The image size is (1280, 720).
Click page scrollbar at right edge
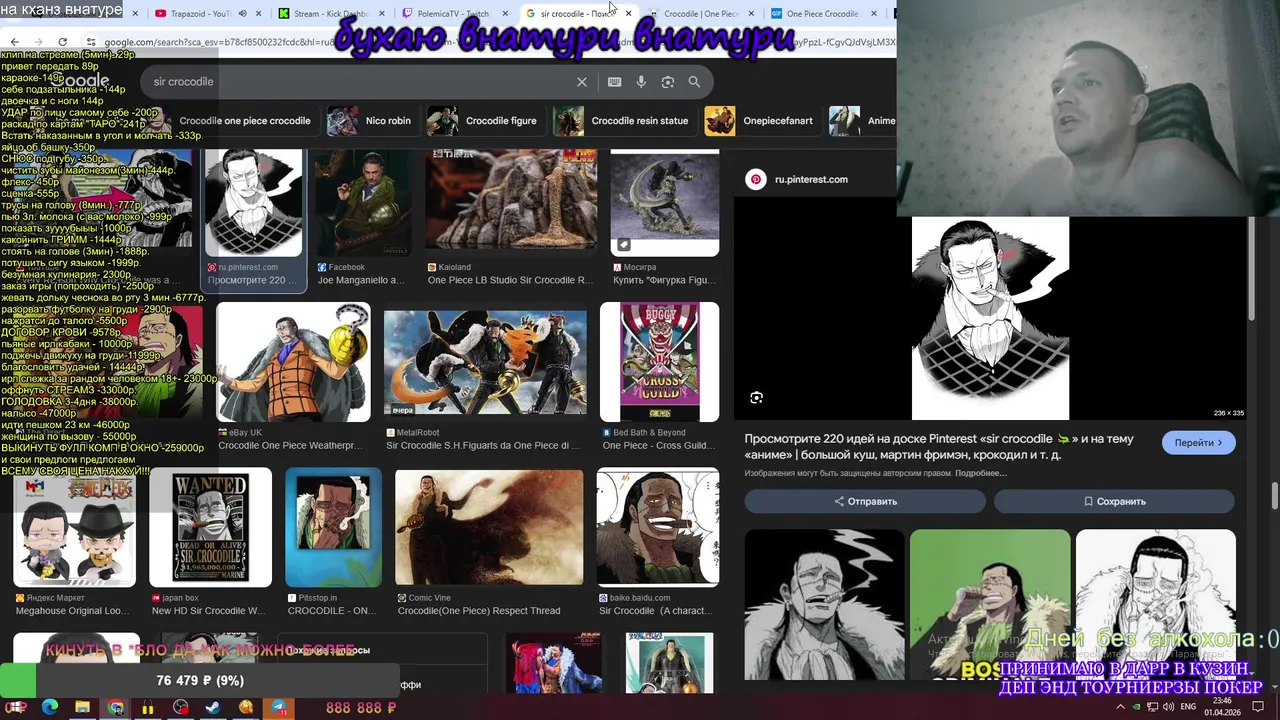coord(1275,495)
